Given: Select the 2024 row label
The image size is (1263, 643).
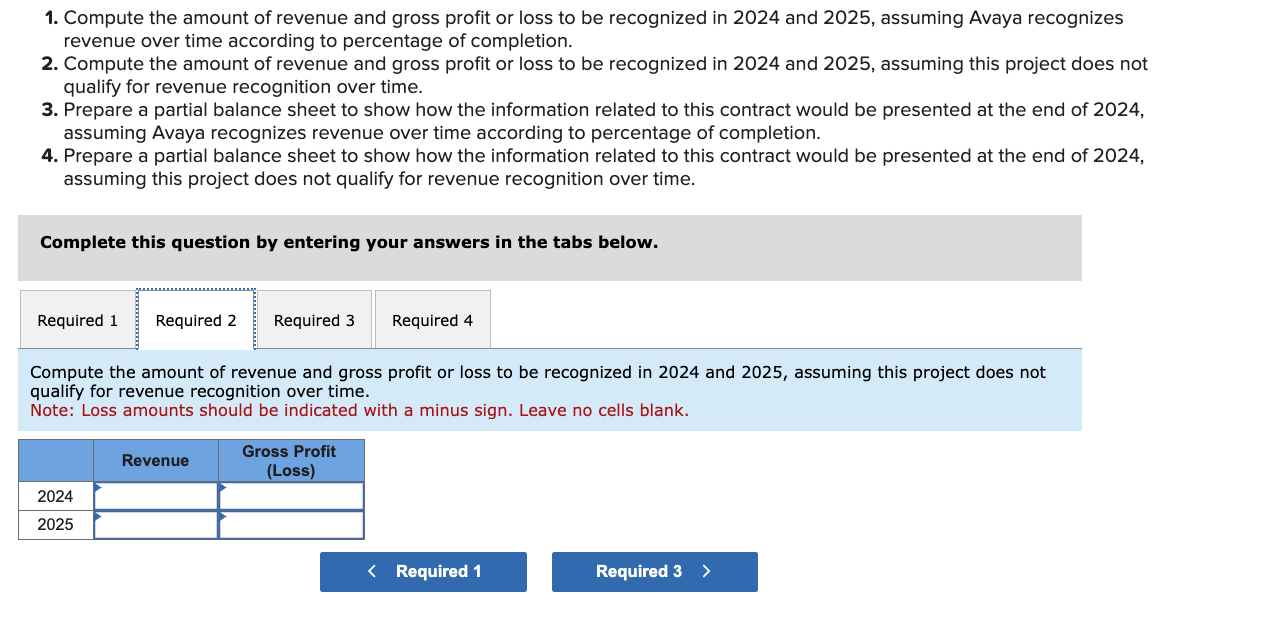Looking at the screenshot, I should click(55, 495).
